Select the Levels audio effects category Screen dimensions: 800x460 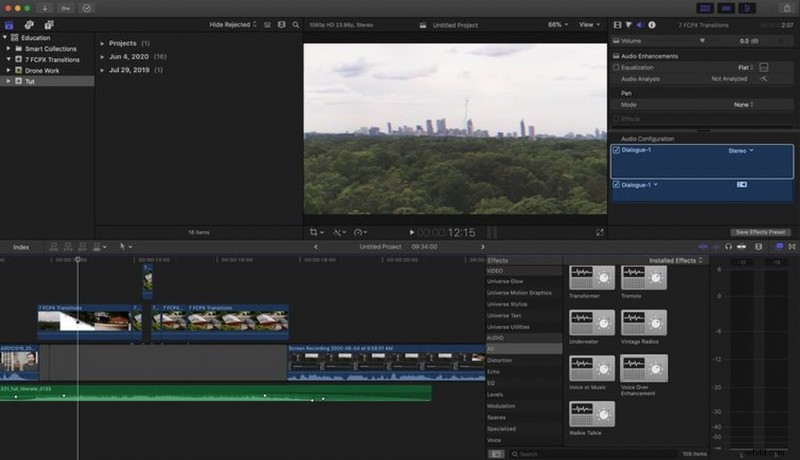coord(495,395)
